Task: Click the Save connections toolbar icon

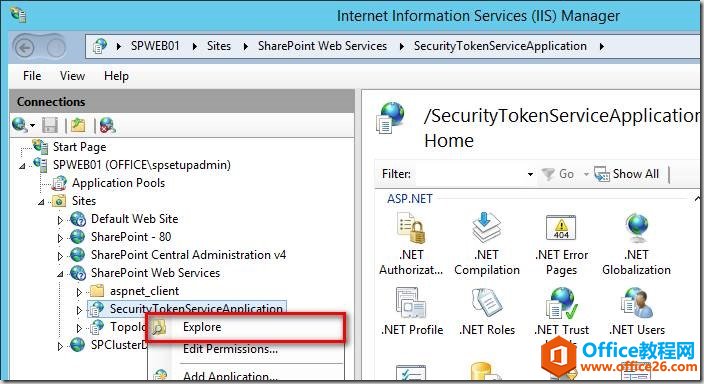Action: (x=50, y=125)
